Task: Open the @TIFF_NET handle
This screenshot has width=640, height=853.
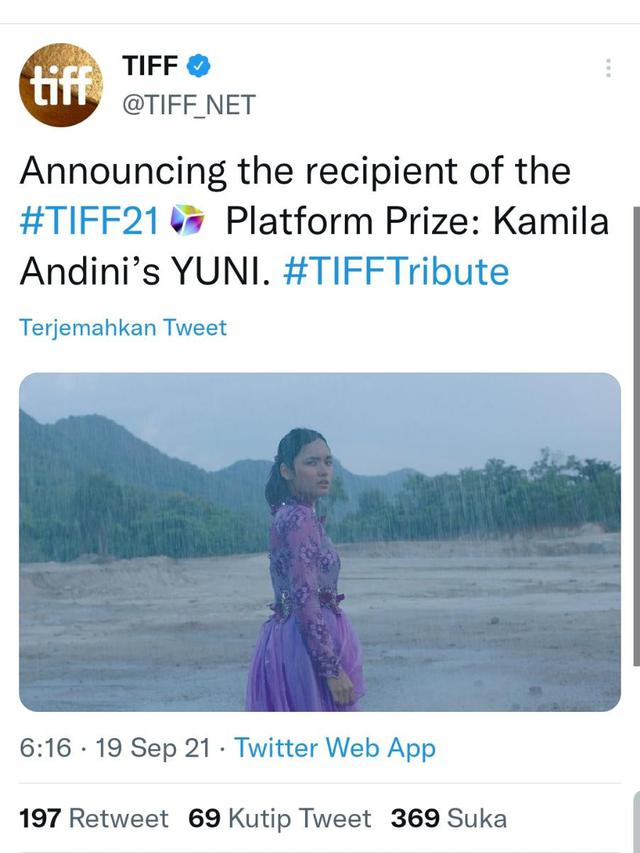Action: (188, 104)
